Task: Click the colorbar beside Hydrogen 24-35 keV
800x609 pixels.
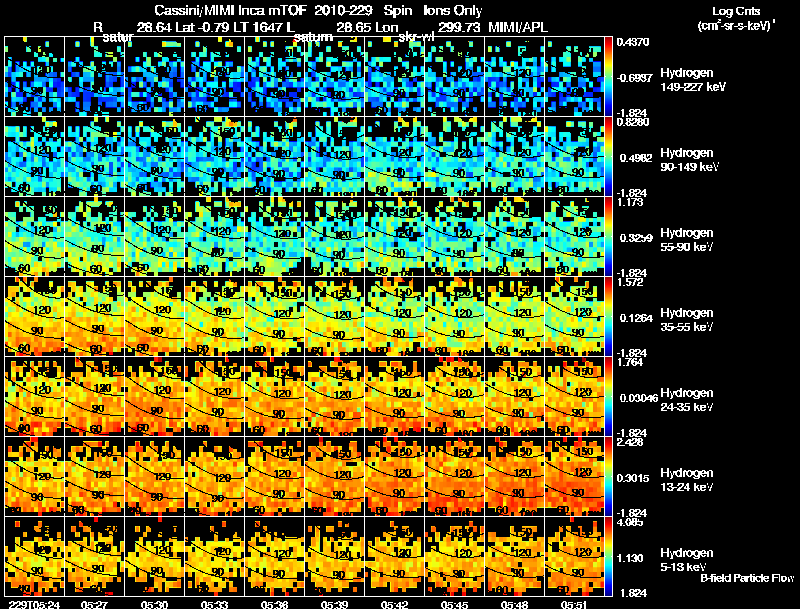Action: [609, 397]
